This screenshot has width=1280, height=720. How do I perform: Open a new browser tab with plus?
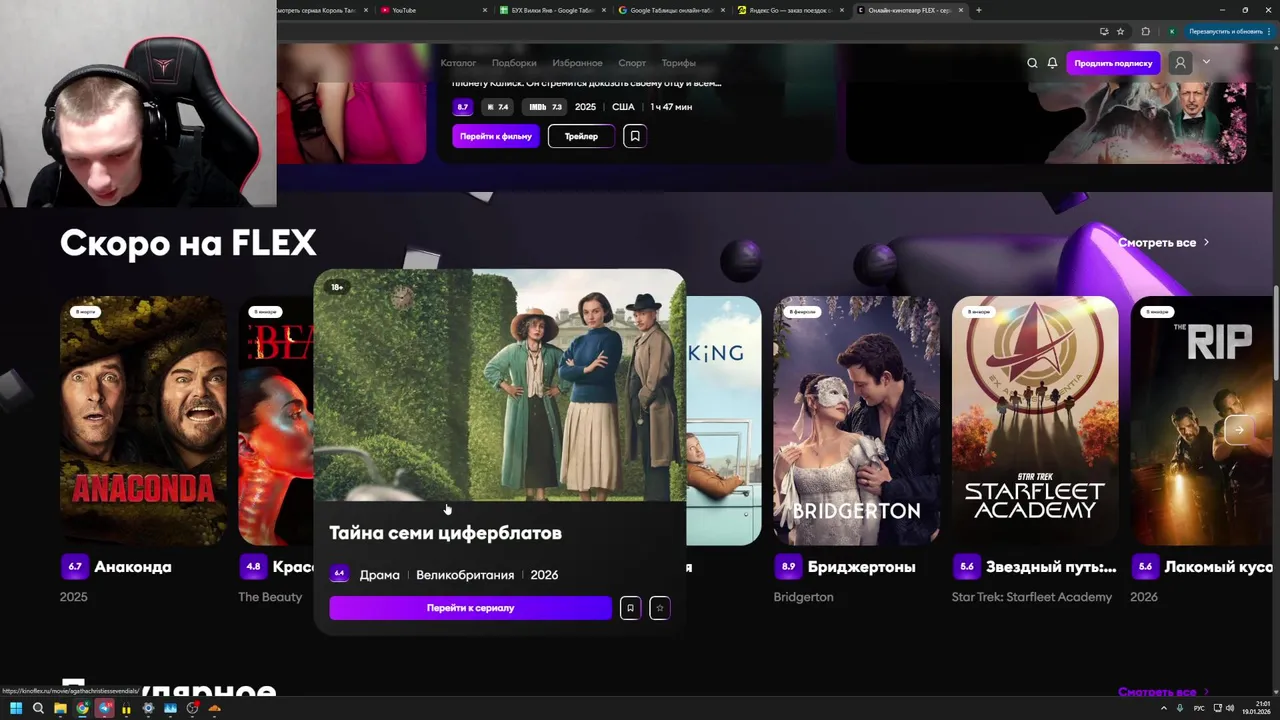pyautogui.click(x=978, y=10)
